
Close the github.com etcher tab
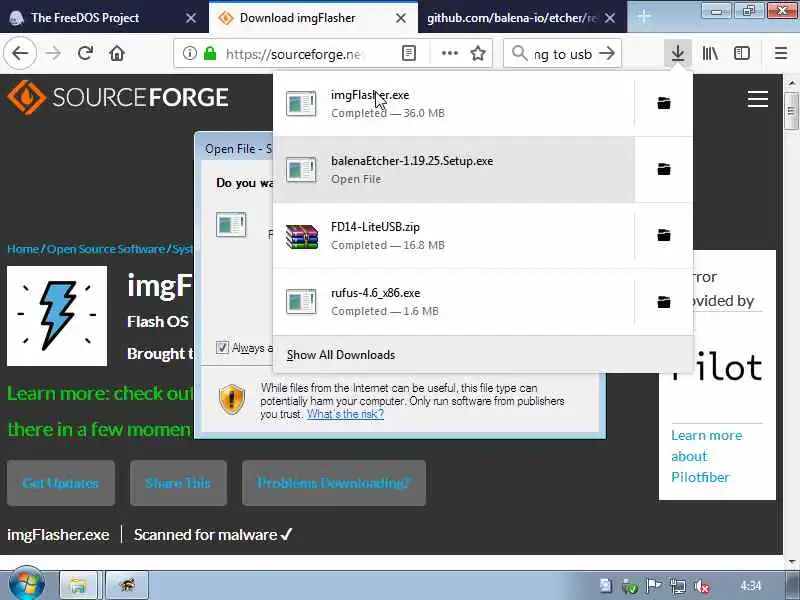[x=610, y=18]
